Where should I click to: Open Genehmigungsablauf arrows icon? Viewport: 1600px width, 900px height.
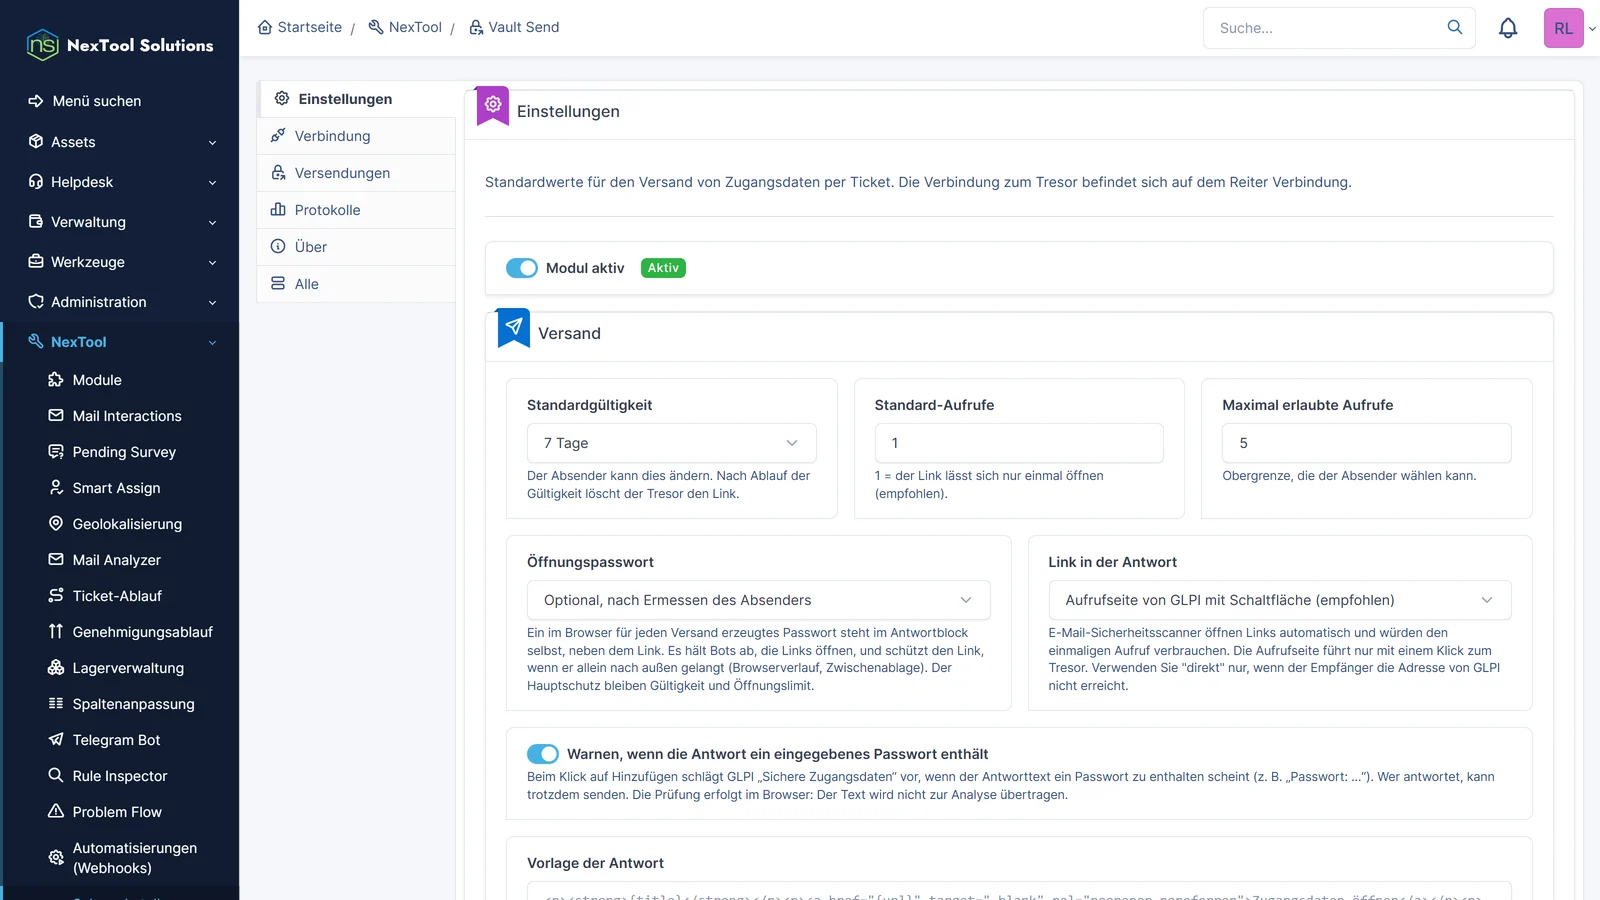pyautogui.click(x=56, y=631)
